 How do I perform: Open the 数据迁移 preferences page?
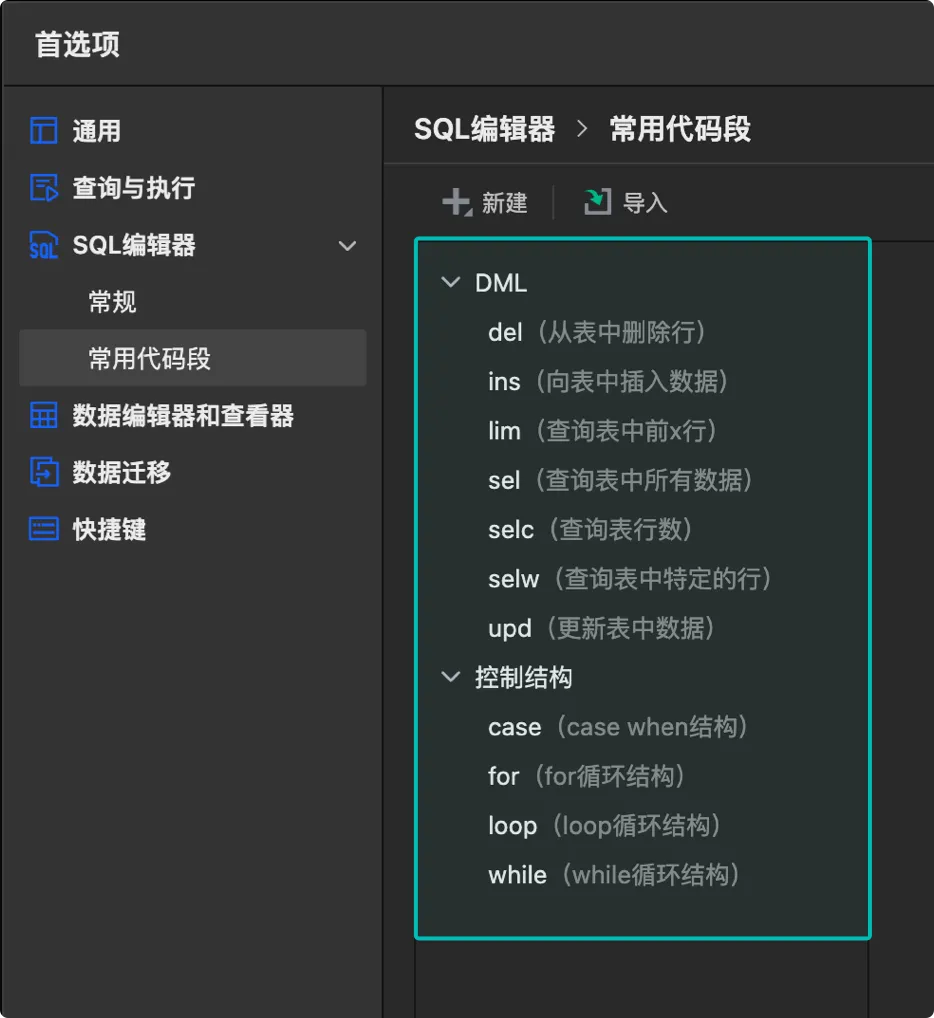point(121,472)
